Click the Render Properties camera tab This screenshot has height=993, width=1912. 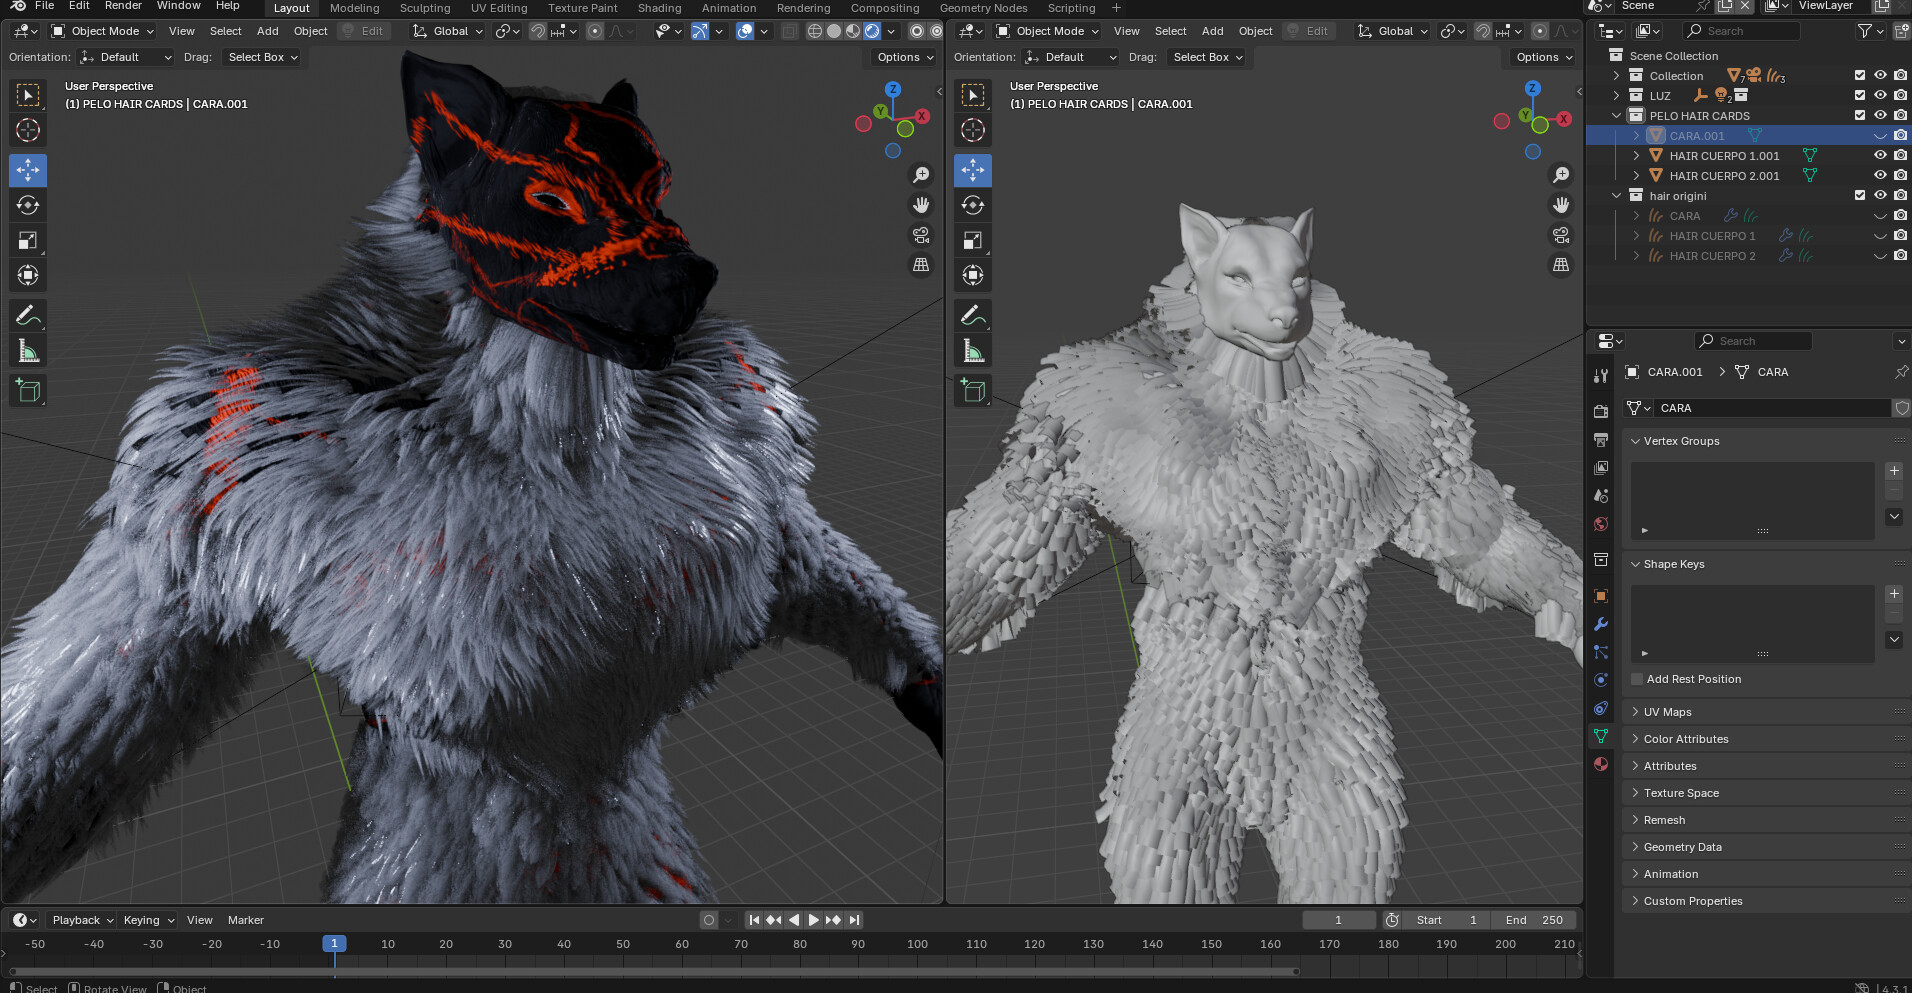(1601, 410)
